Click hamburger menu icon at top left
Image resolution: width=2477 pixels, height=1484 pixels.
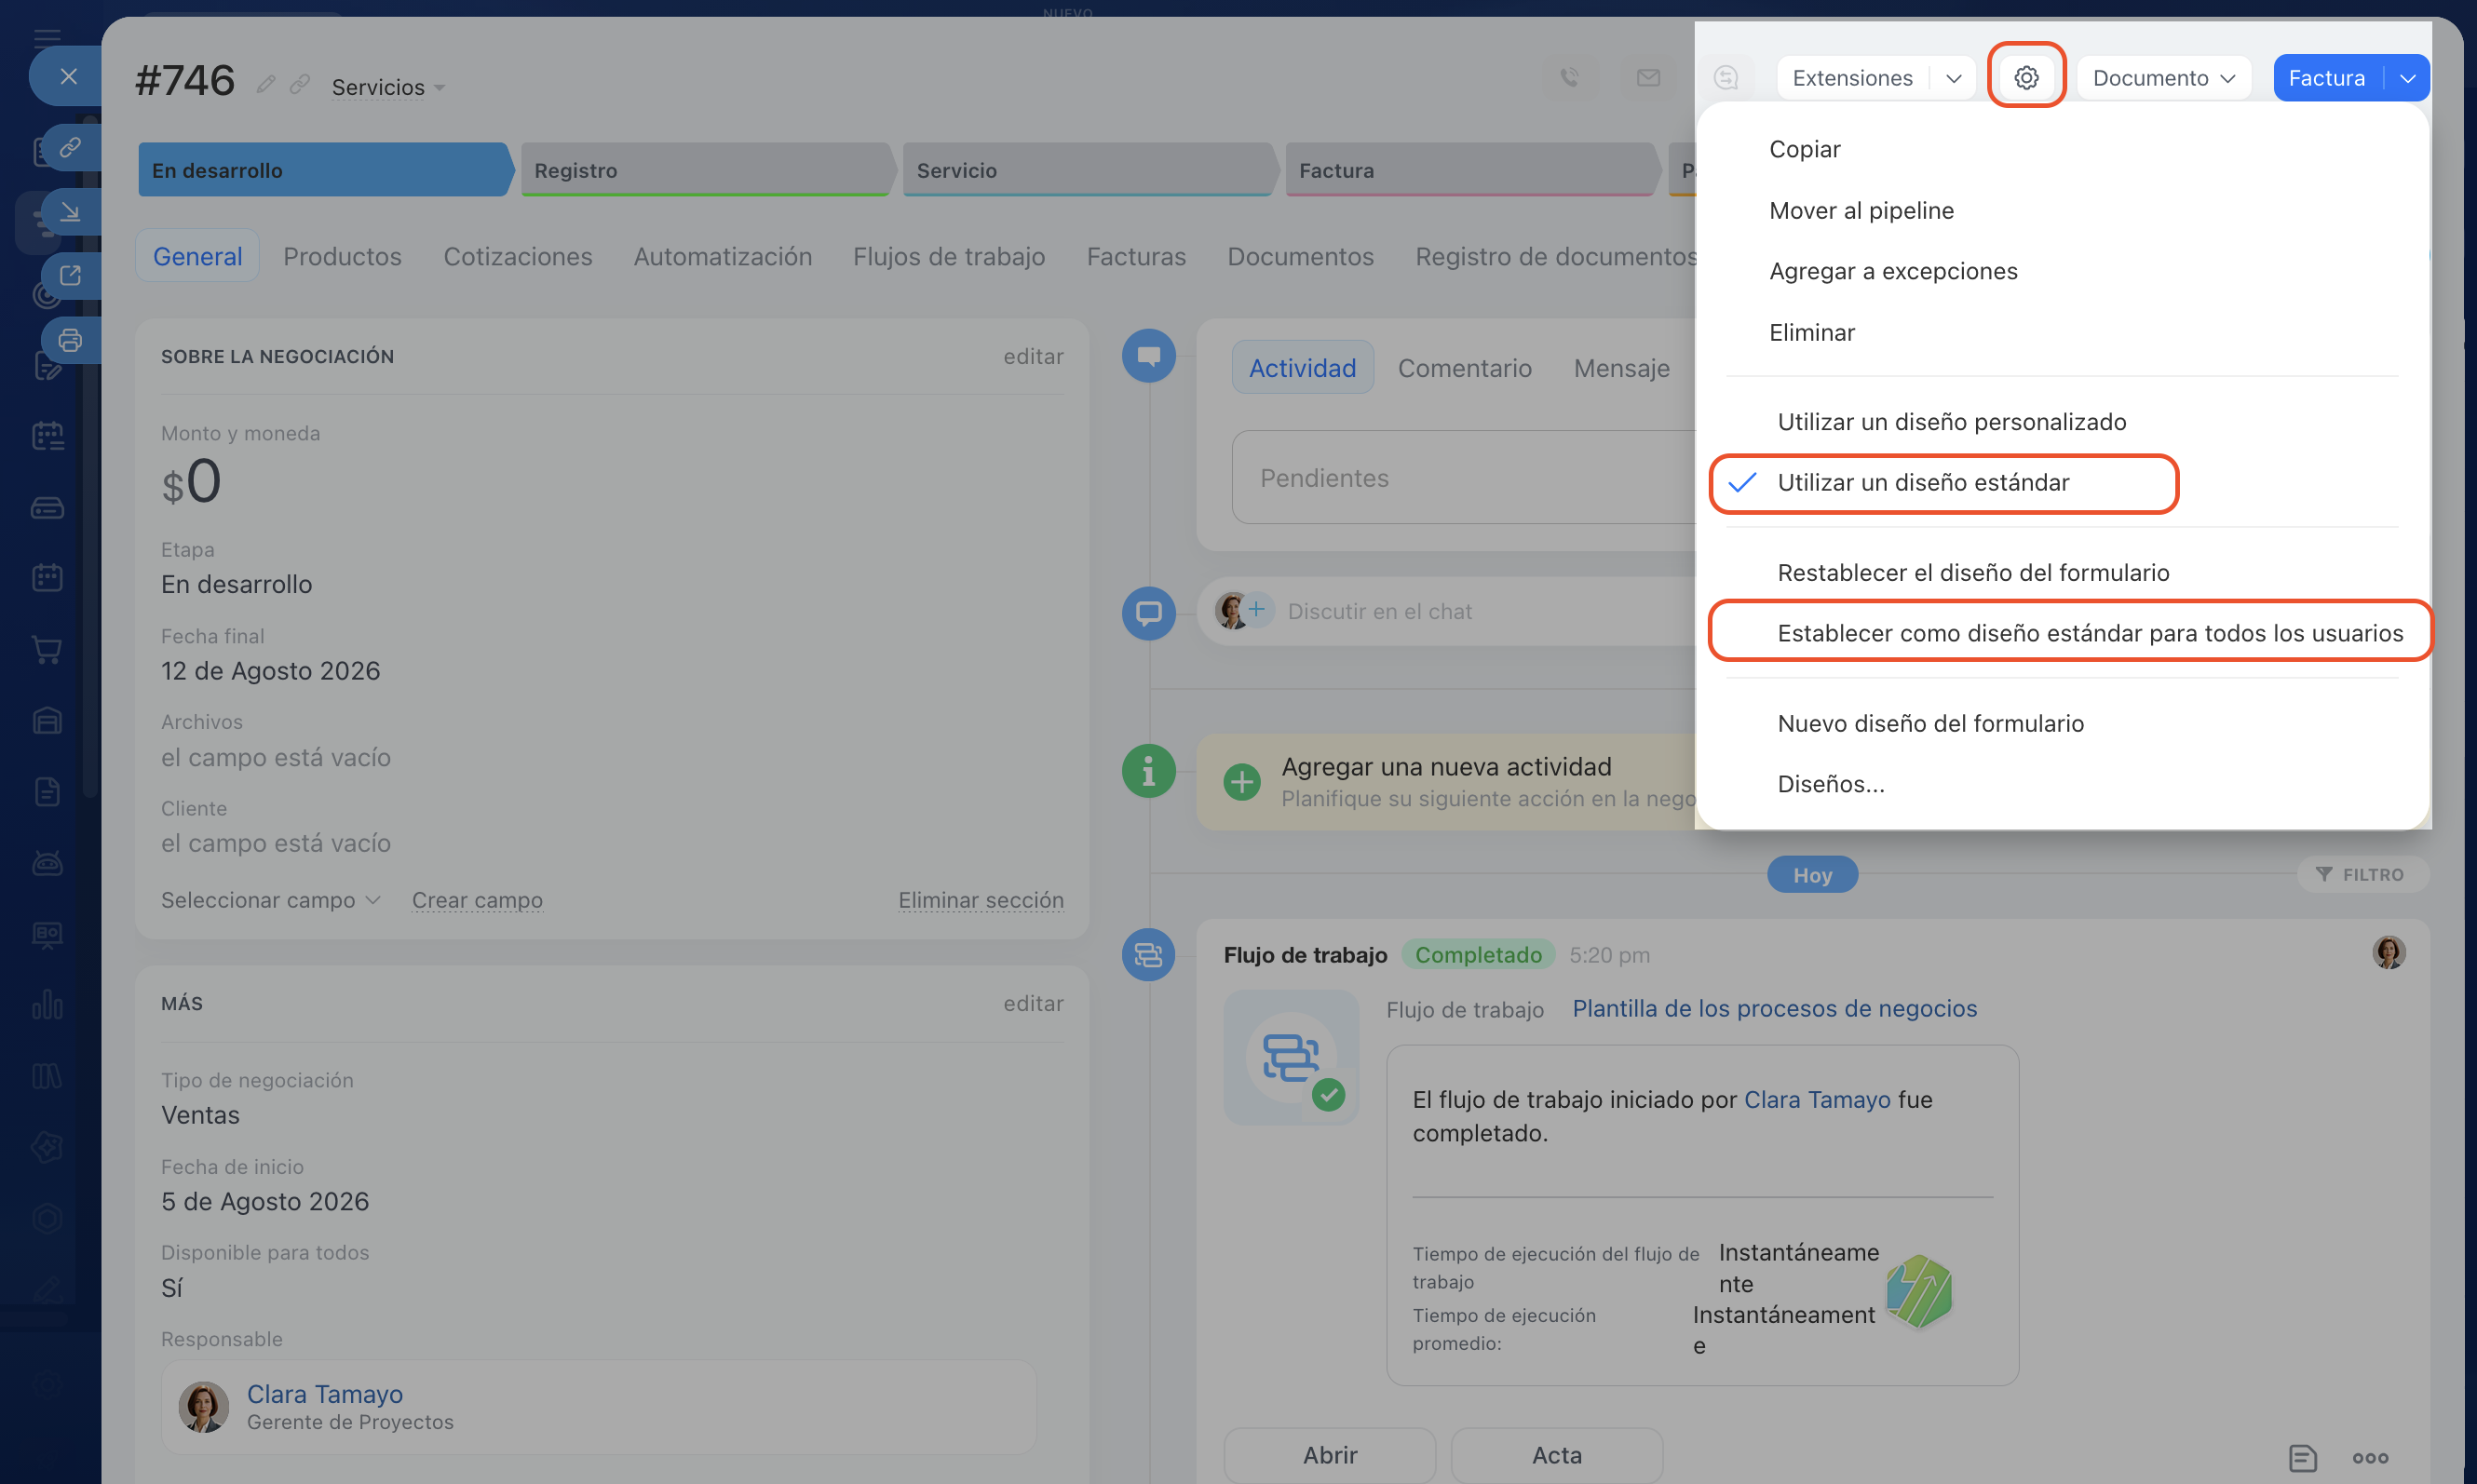pyautogui.click(x=47, y=39)
